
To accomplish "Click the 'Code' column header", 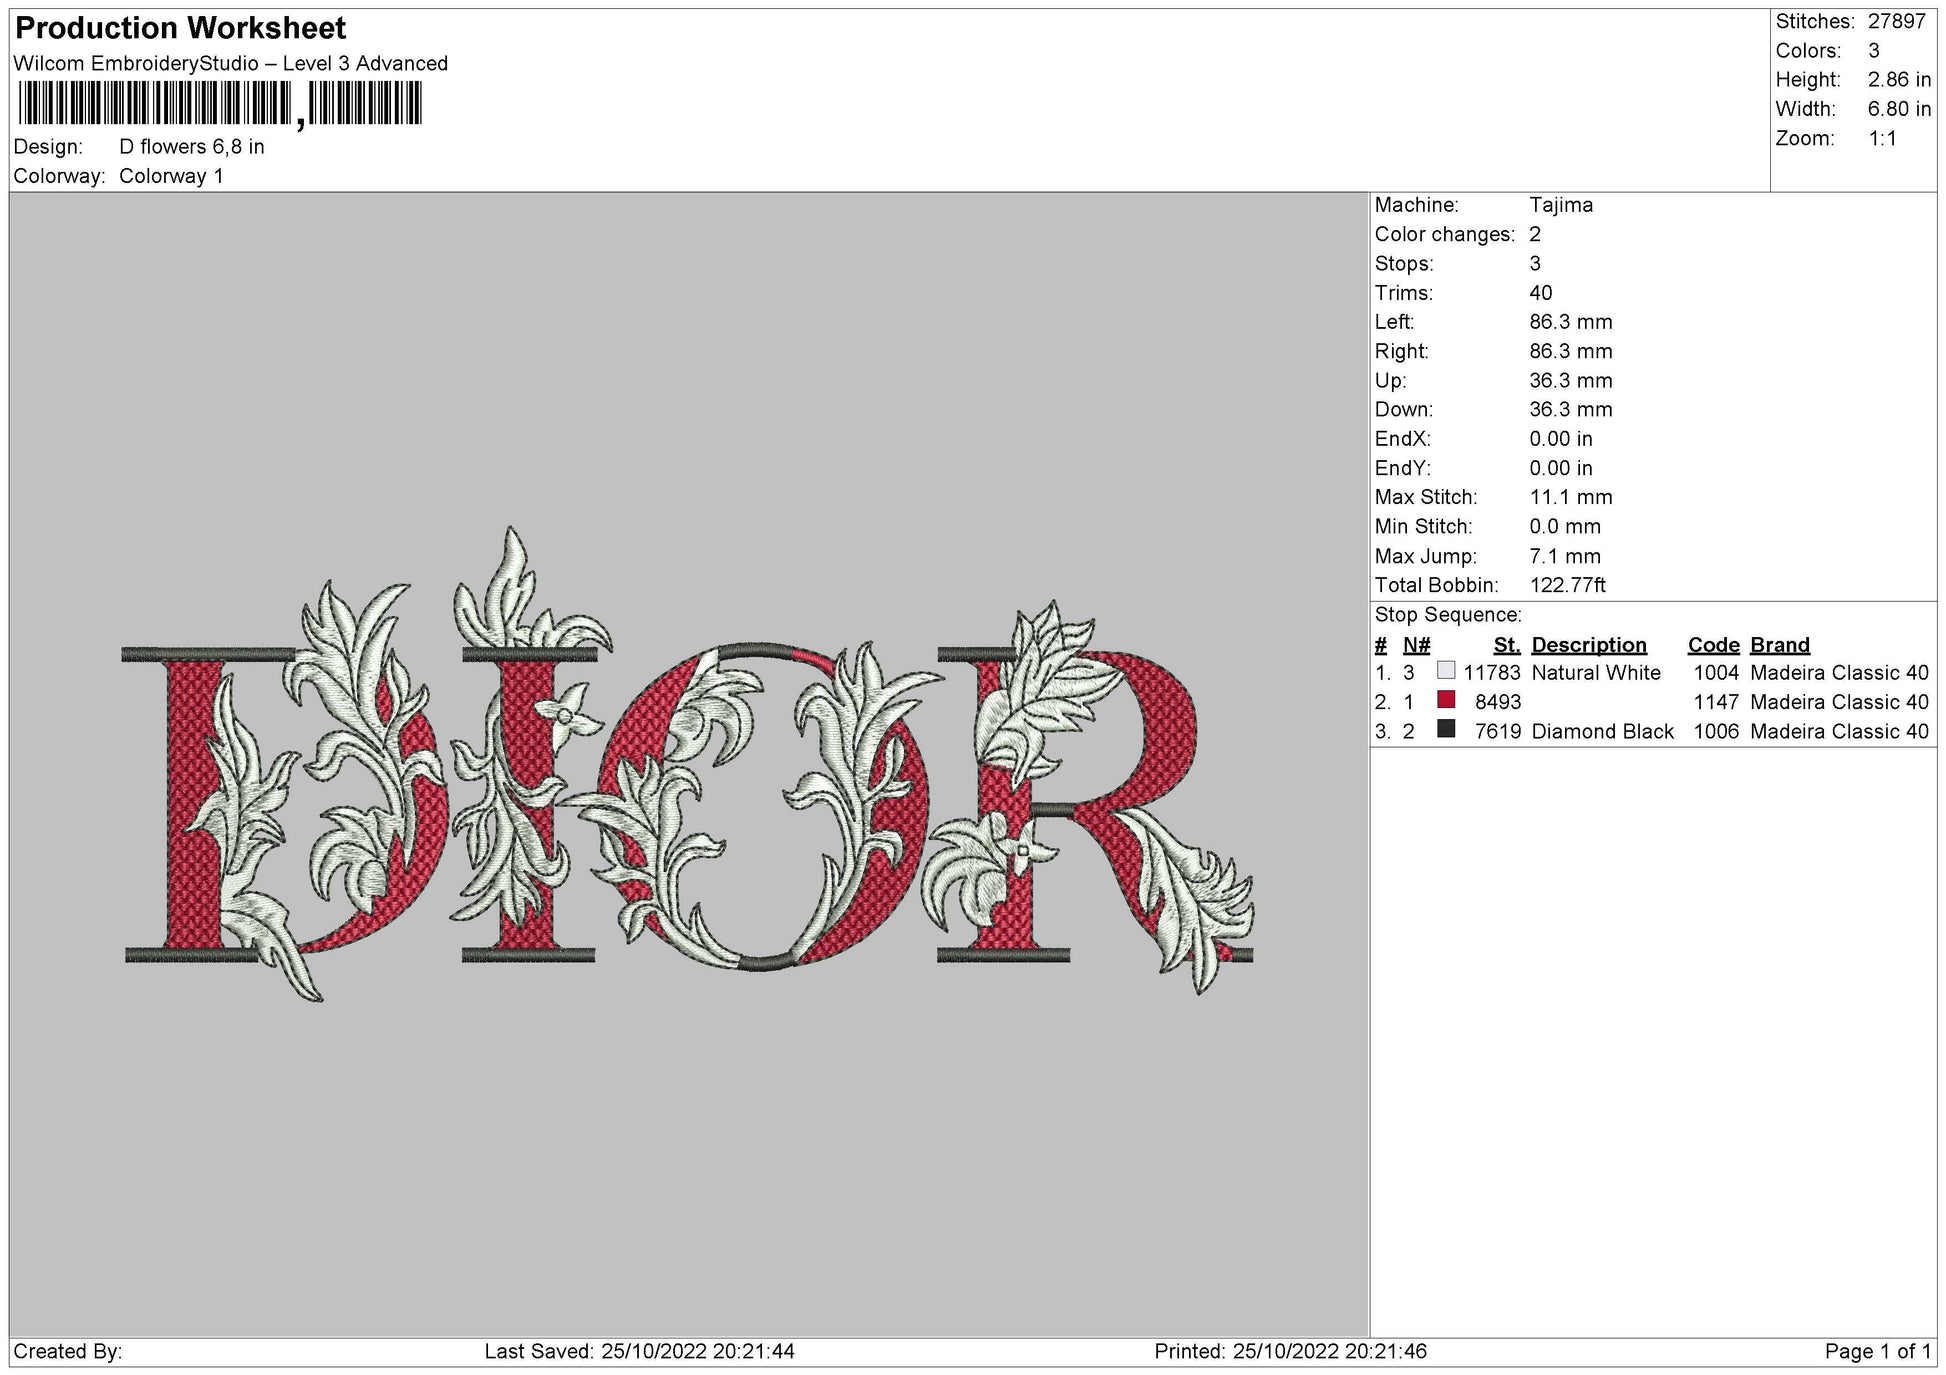I will pos(1714,645).
